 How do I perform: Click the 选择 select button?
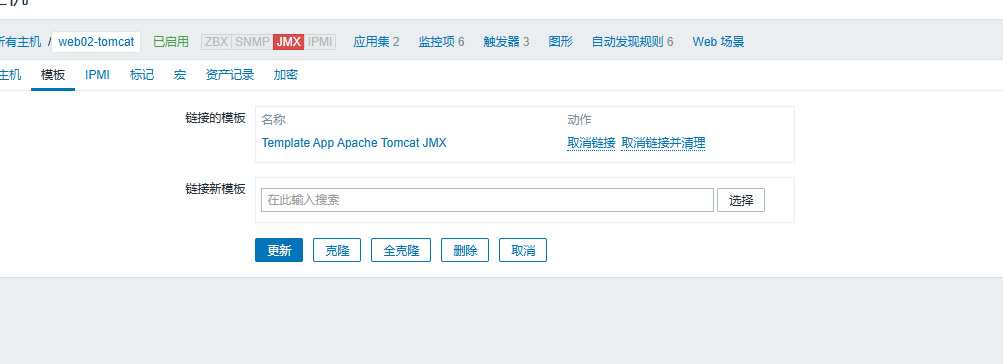[741, 200]
